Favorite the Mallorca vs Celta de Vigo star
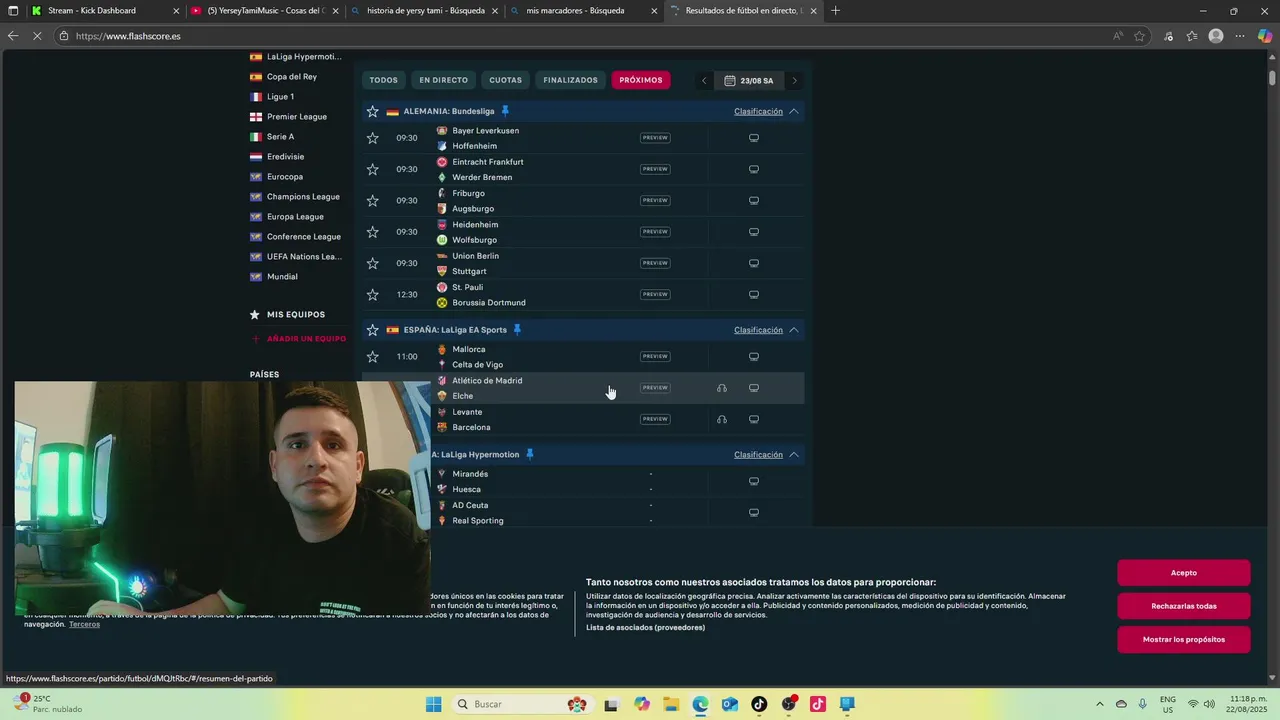This screenshot has width=1280, height=720. point(373,357)
